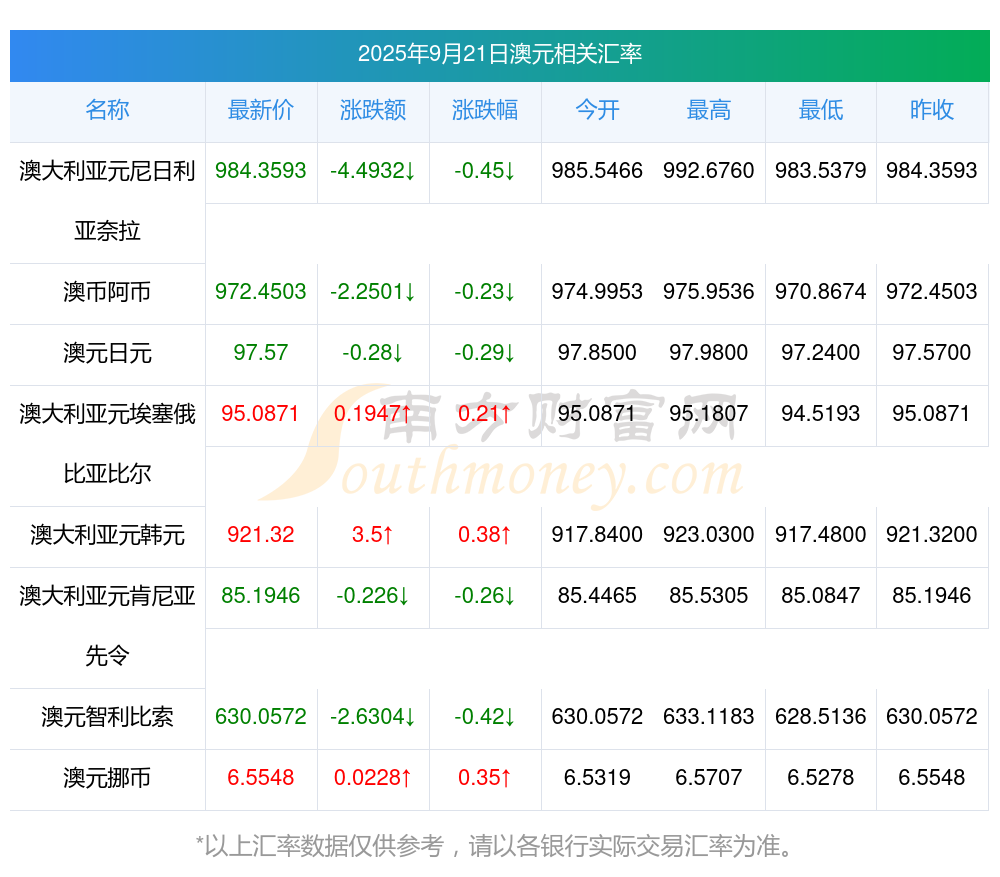Click latest price 921.32

pos(261,534)
